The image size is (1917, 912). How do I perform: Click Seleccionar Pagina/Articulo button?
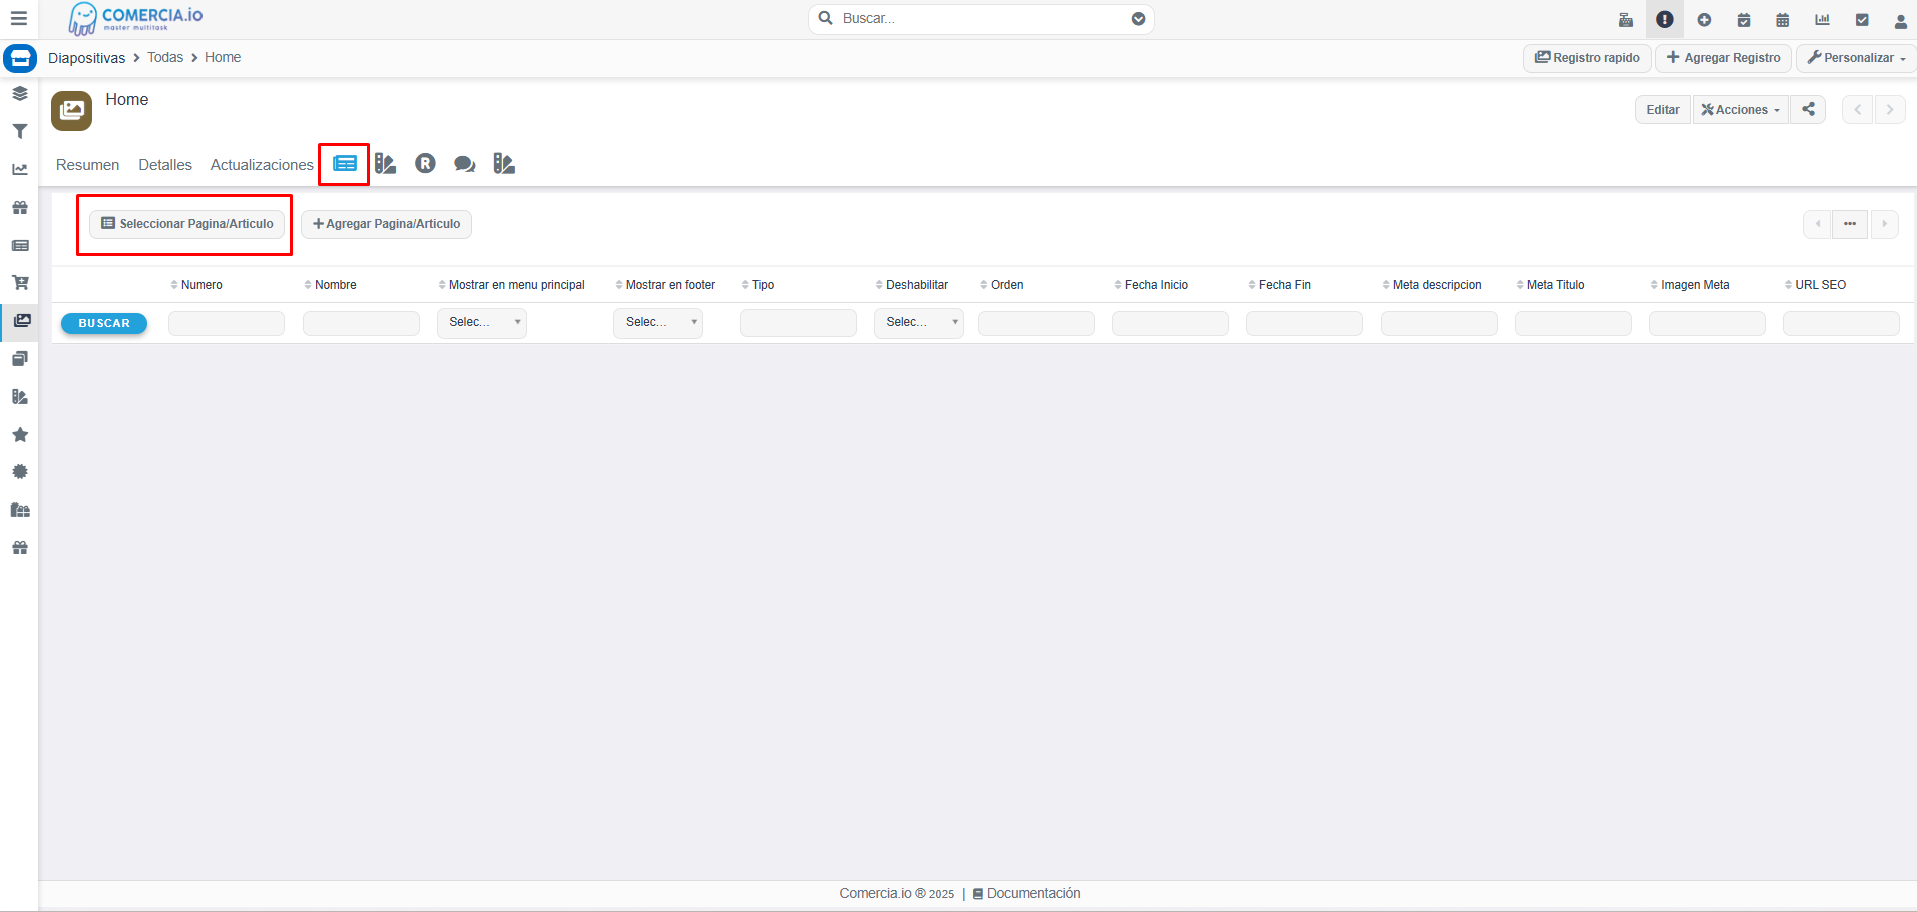pos(187,224)
